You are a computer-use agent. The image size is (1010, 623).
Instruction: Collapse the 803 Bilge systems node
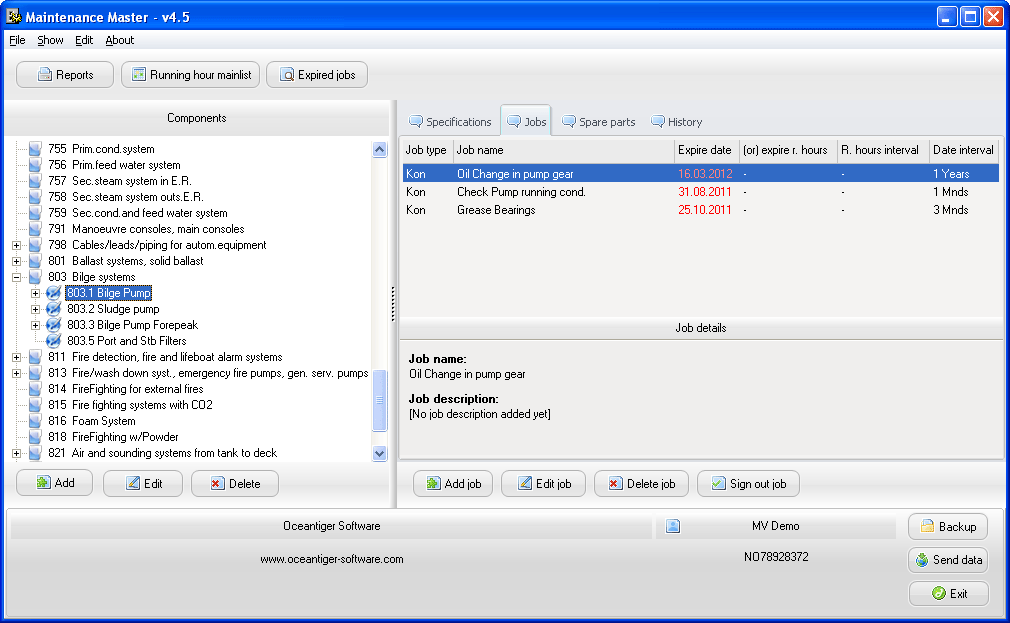click(x=15, y=277)
